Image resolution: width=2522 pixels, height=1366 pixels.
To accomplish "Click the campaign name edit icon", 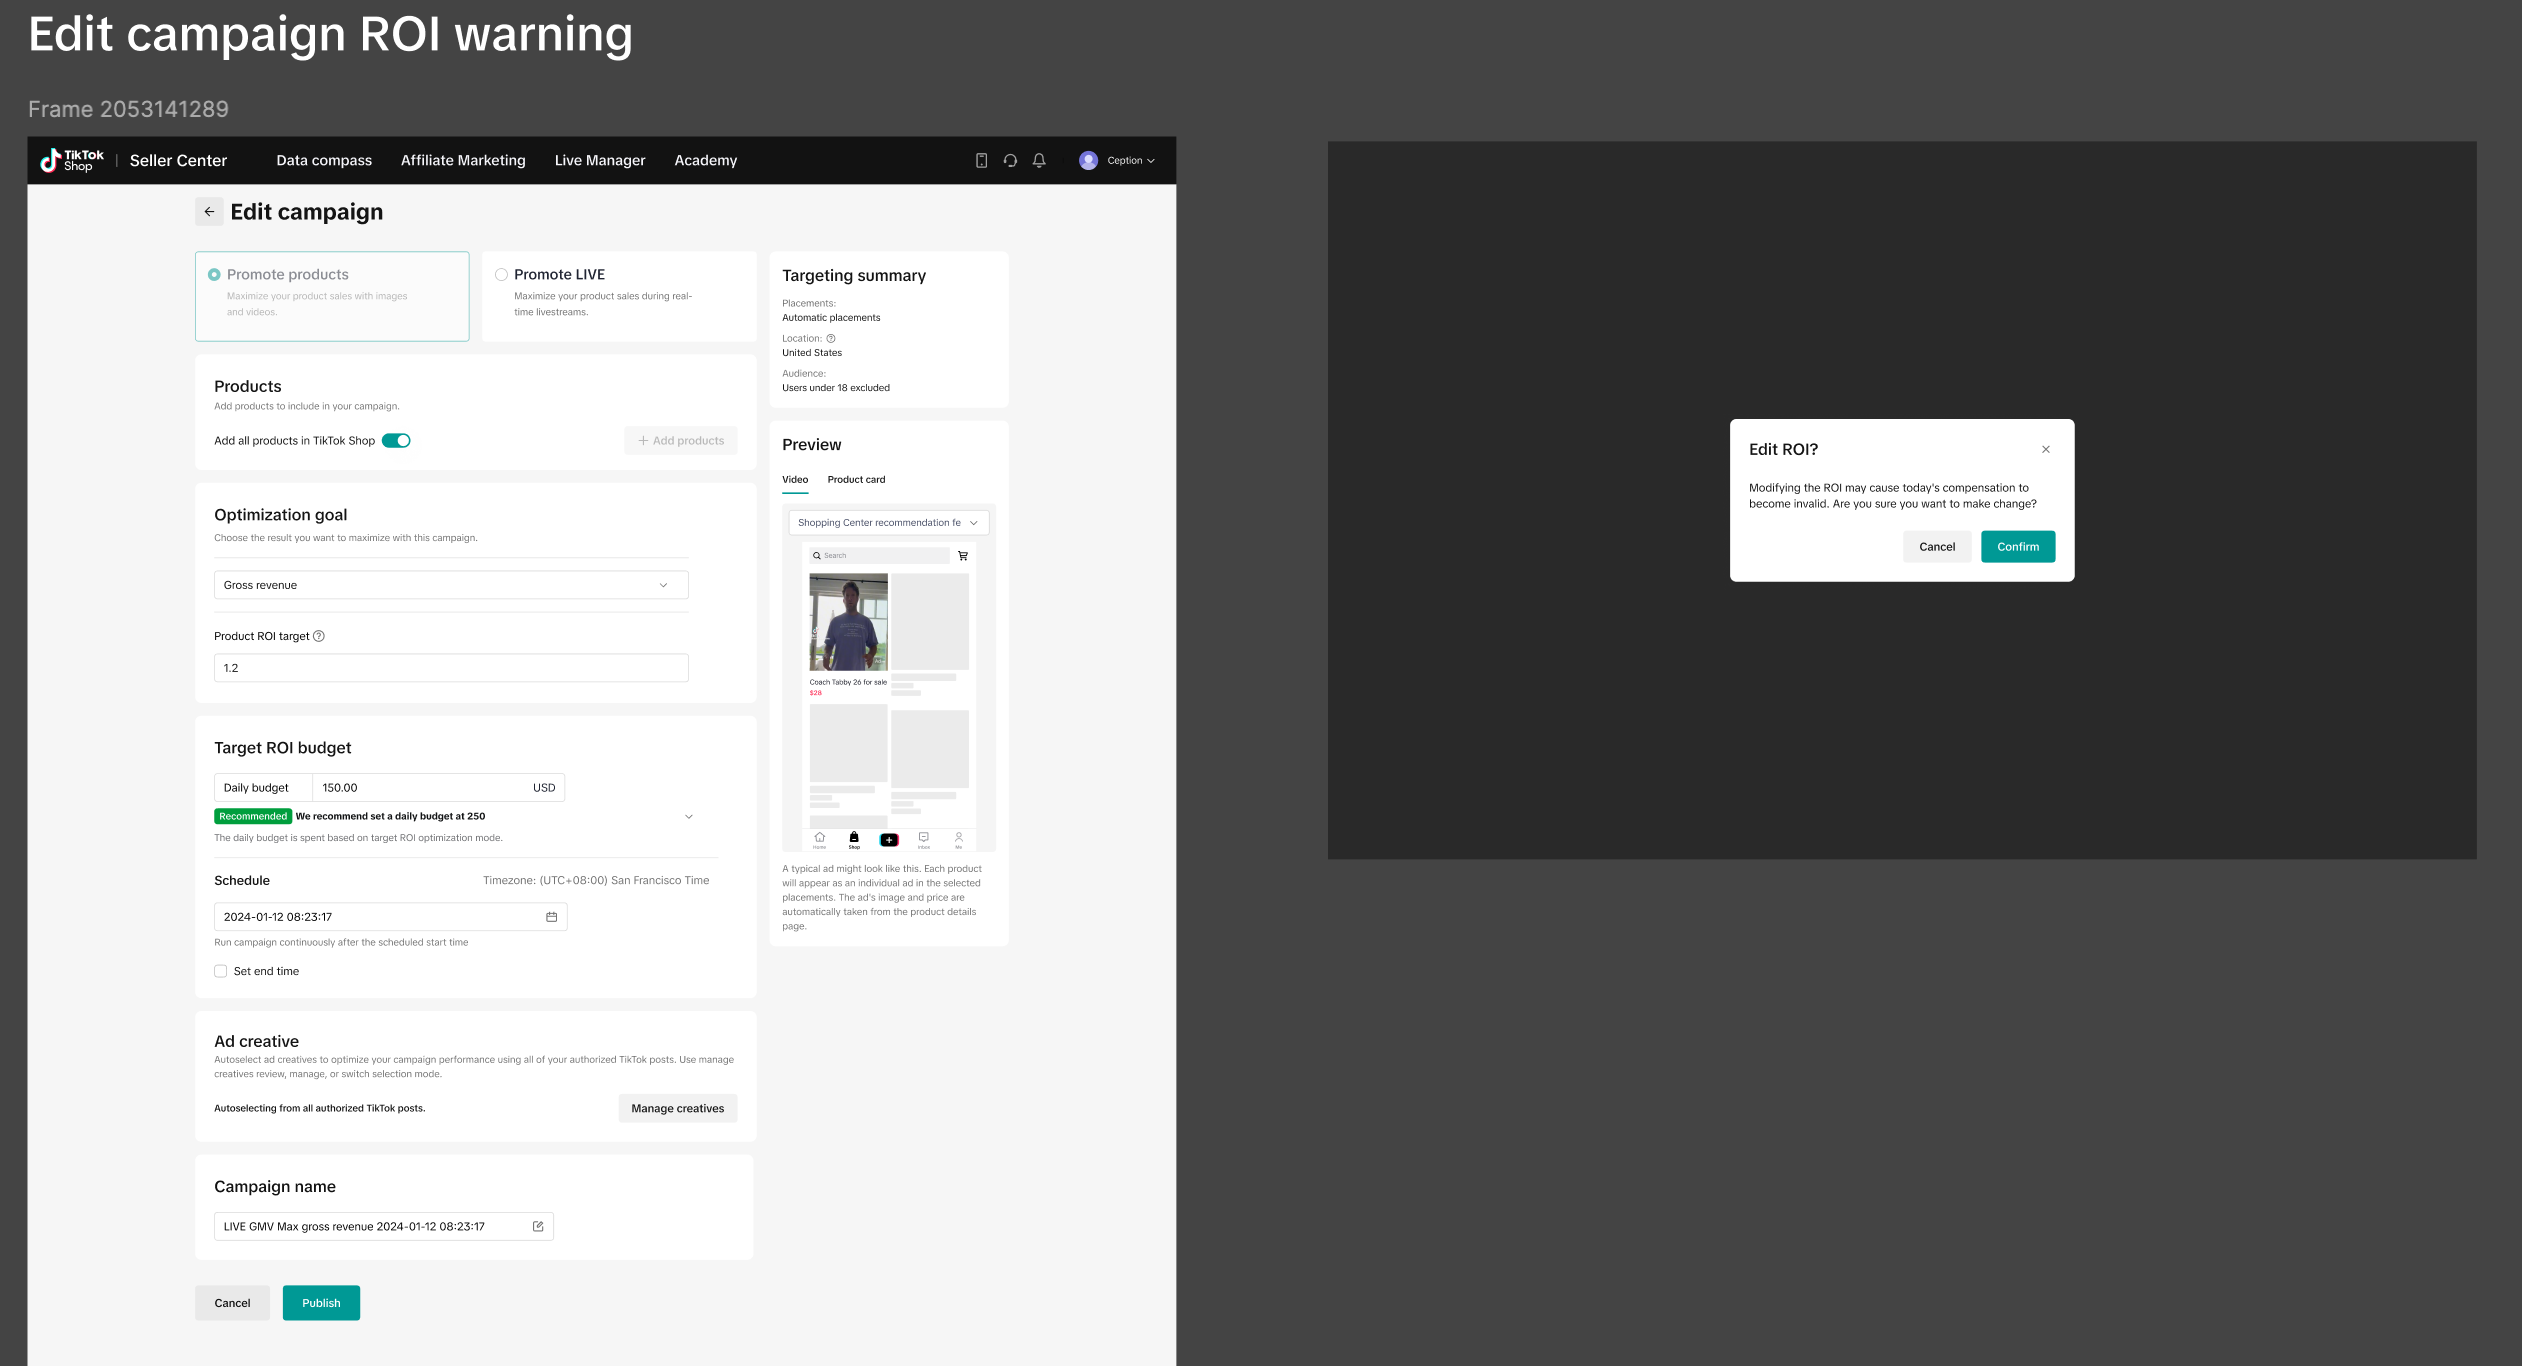I will click(538, 1226).
